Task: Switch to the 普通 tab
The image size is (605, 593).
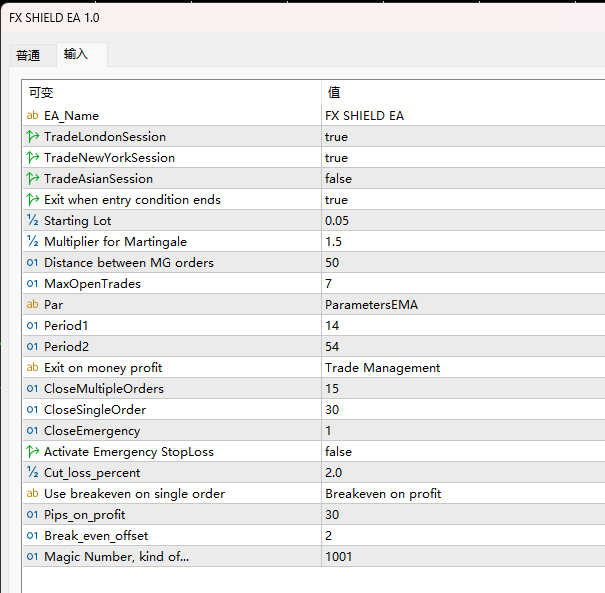Action: click(x=28, y=56)
